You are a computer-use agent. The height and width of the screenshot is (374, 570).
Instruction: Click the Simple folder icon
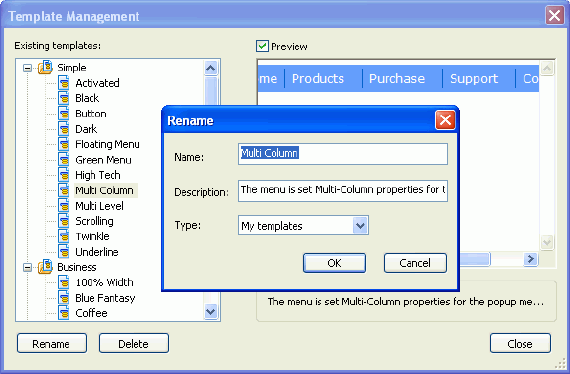click(46, 67)
